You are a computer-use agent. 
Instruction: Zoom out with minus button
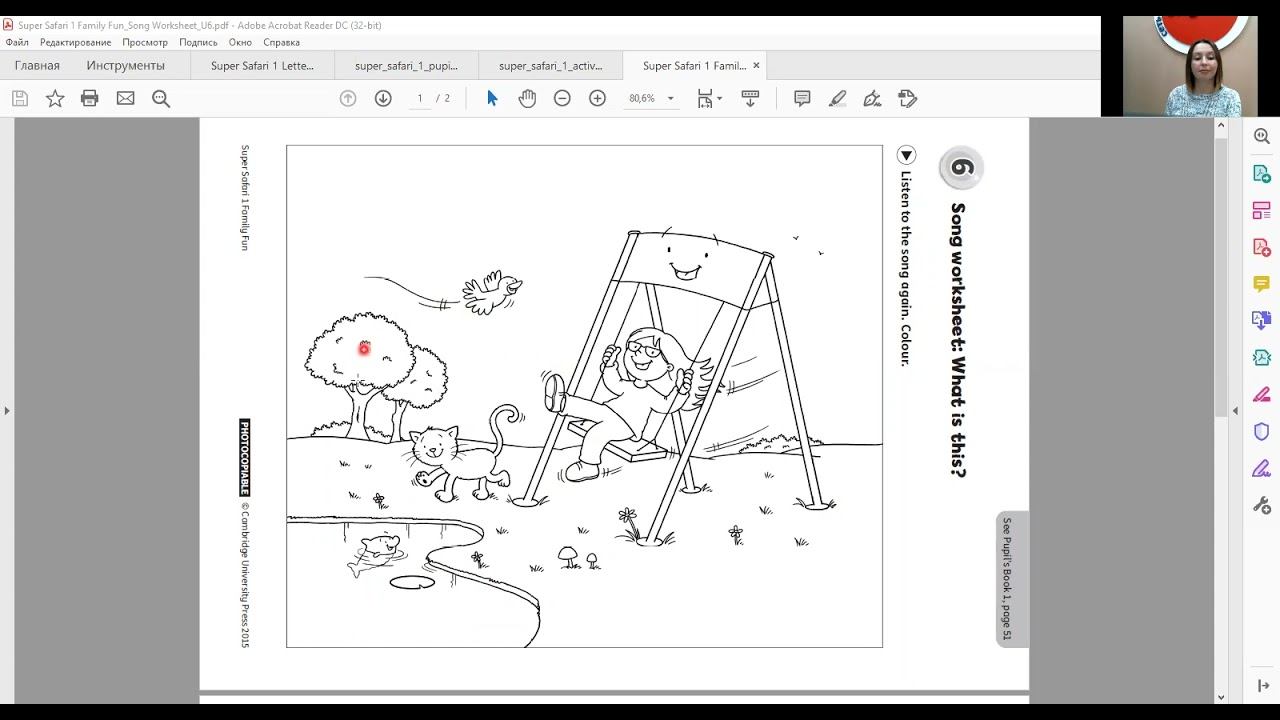click(562, 98)
